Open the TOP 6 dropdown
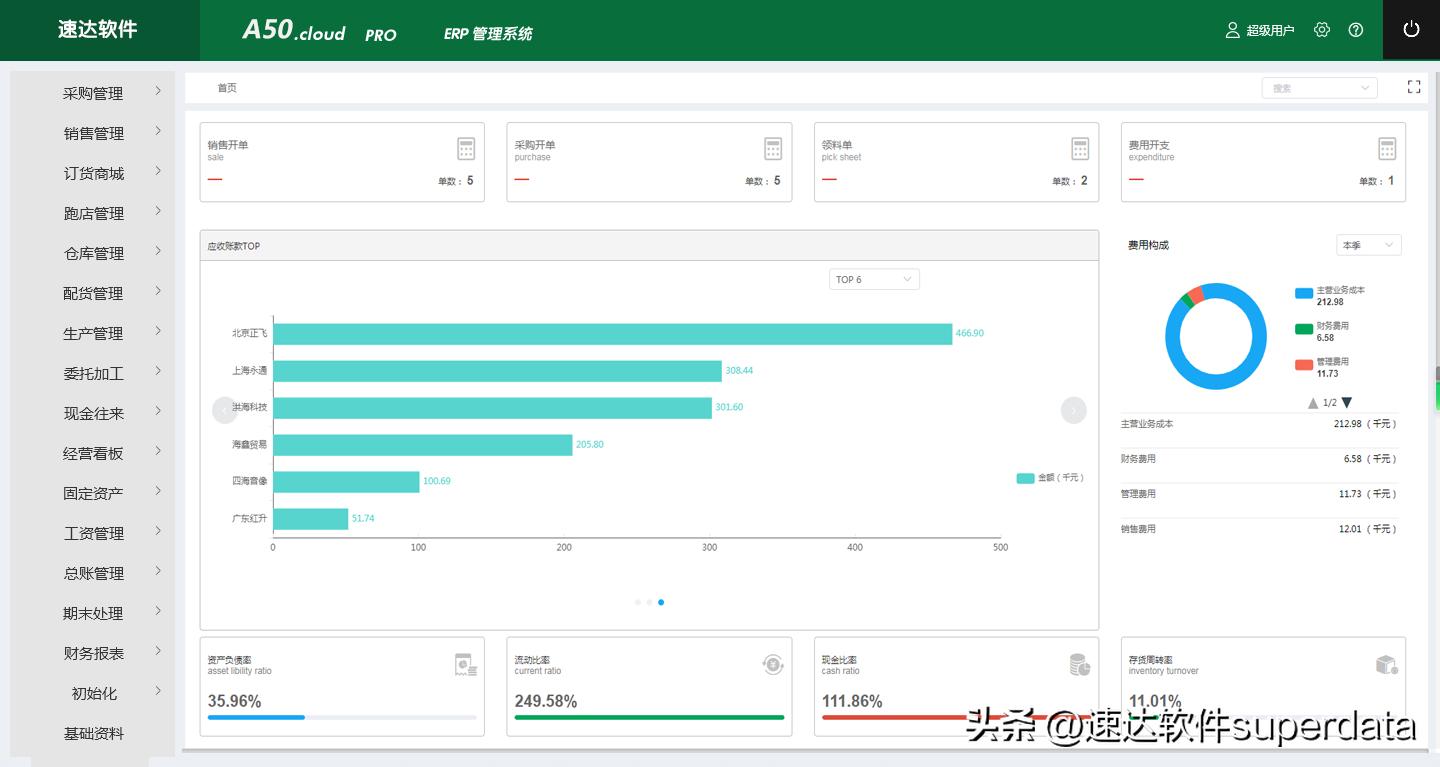Viewport: 1440px width, 767px height. pos(873,279)
